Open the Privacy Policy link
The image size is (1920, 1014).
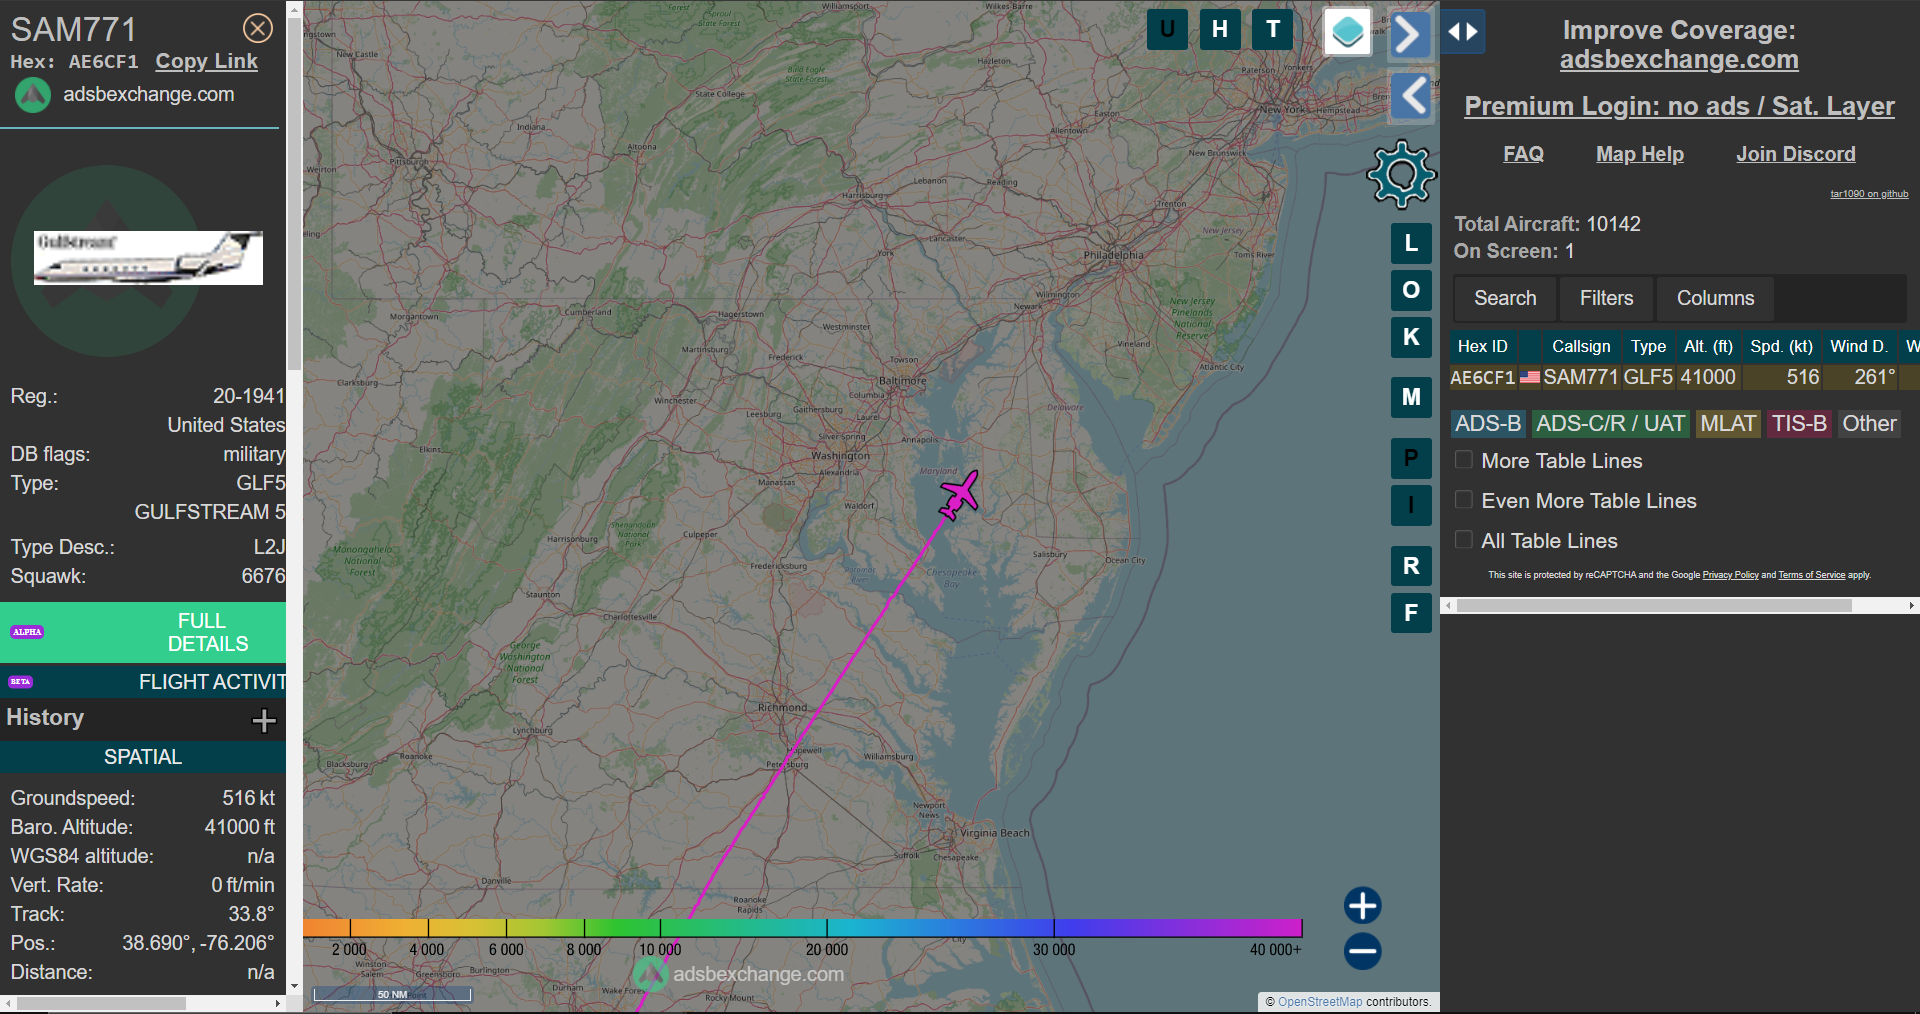coord(1730,575)
